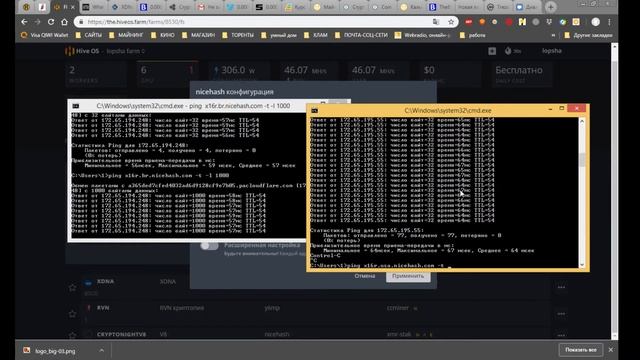Click the Отмена button in nicehash dialog

[x=364, y=276]
